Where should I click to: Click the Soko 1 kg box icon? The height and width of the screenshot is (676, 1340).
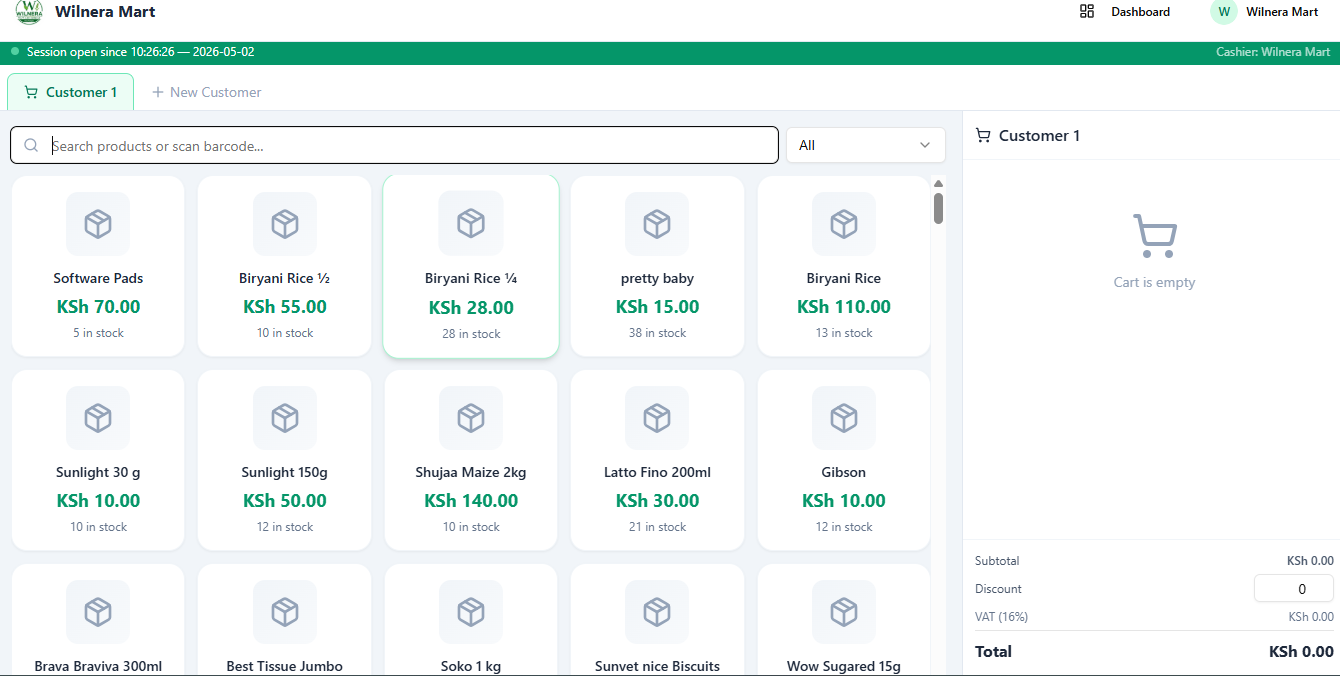(471, 612)
